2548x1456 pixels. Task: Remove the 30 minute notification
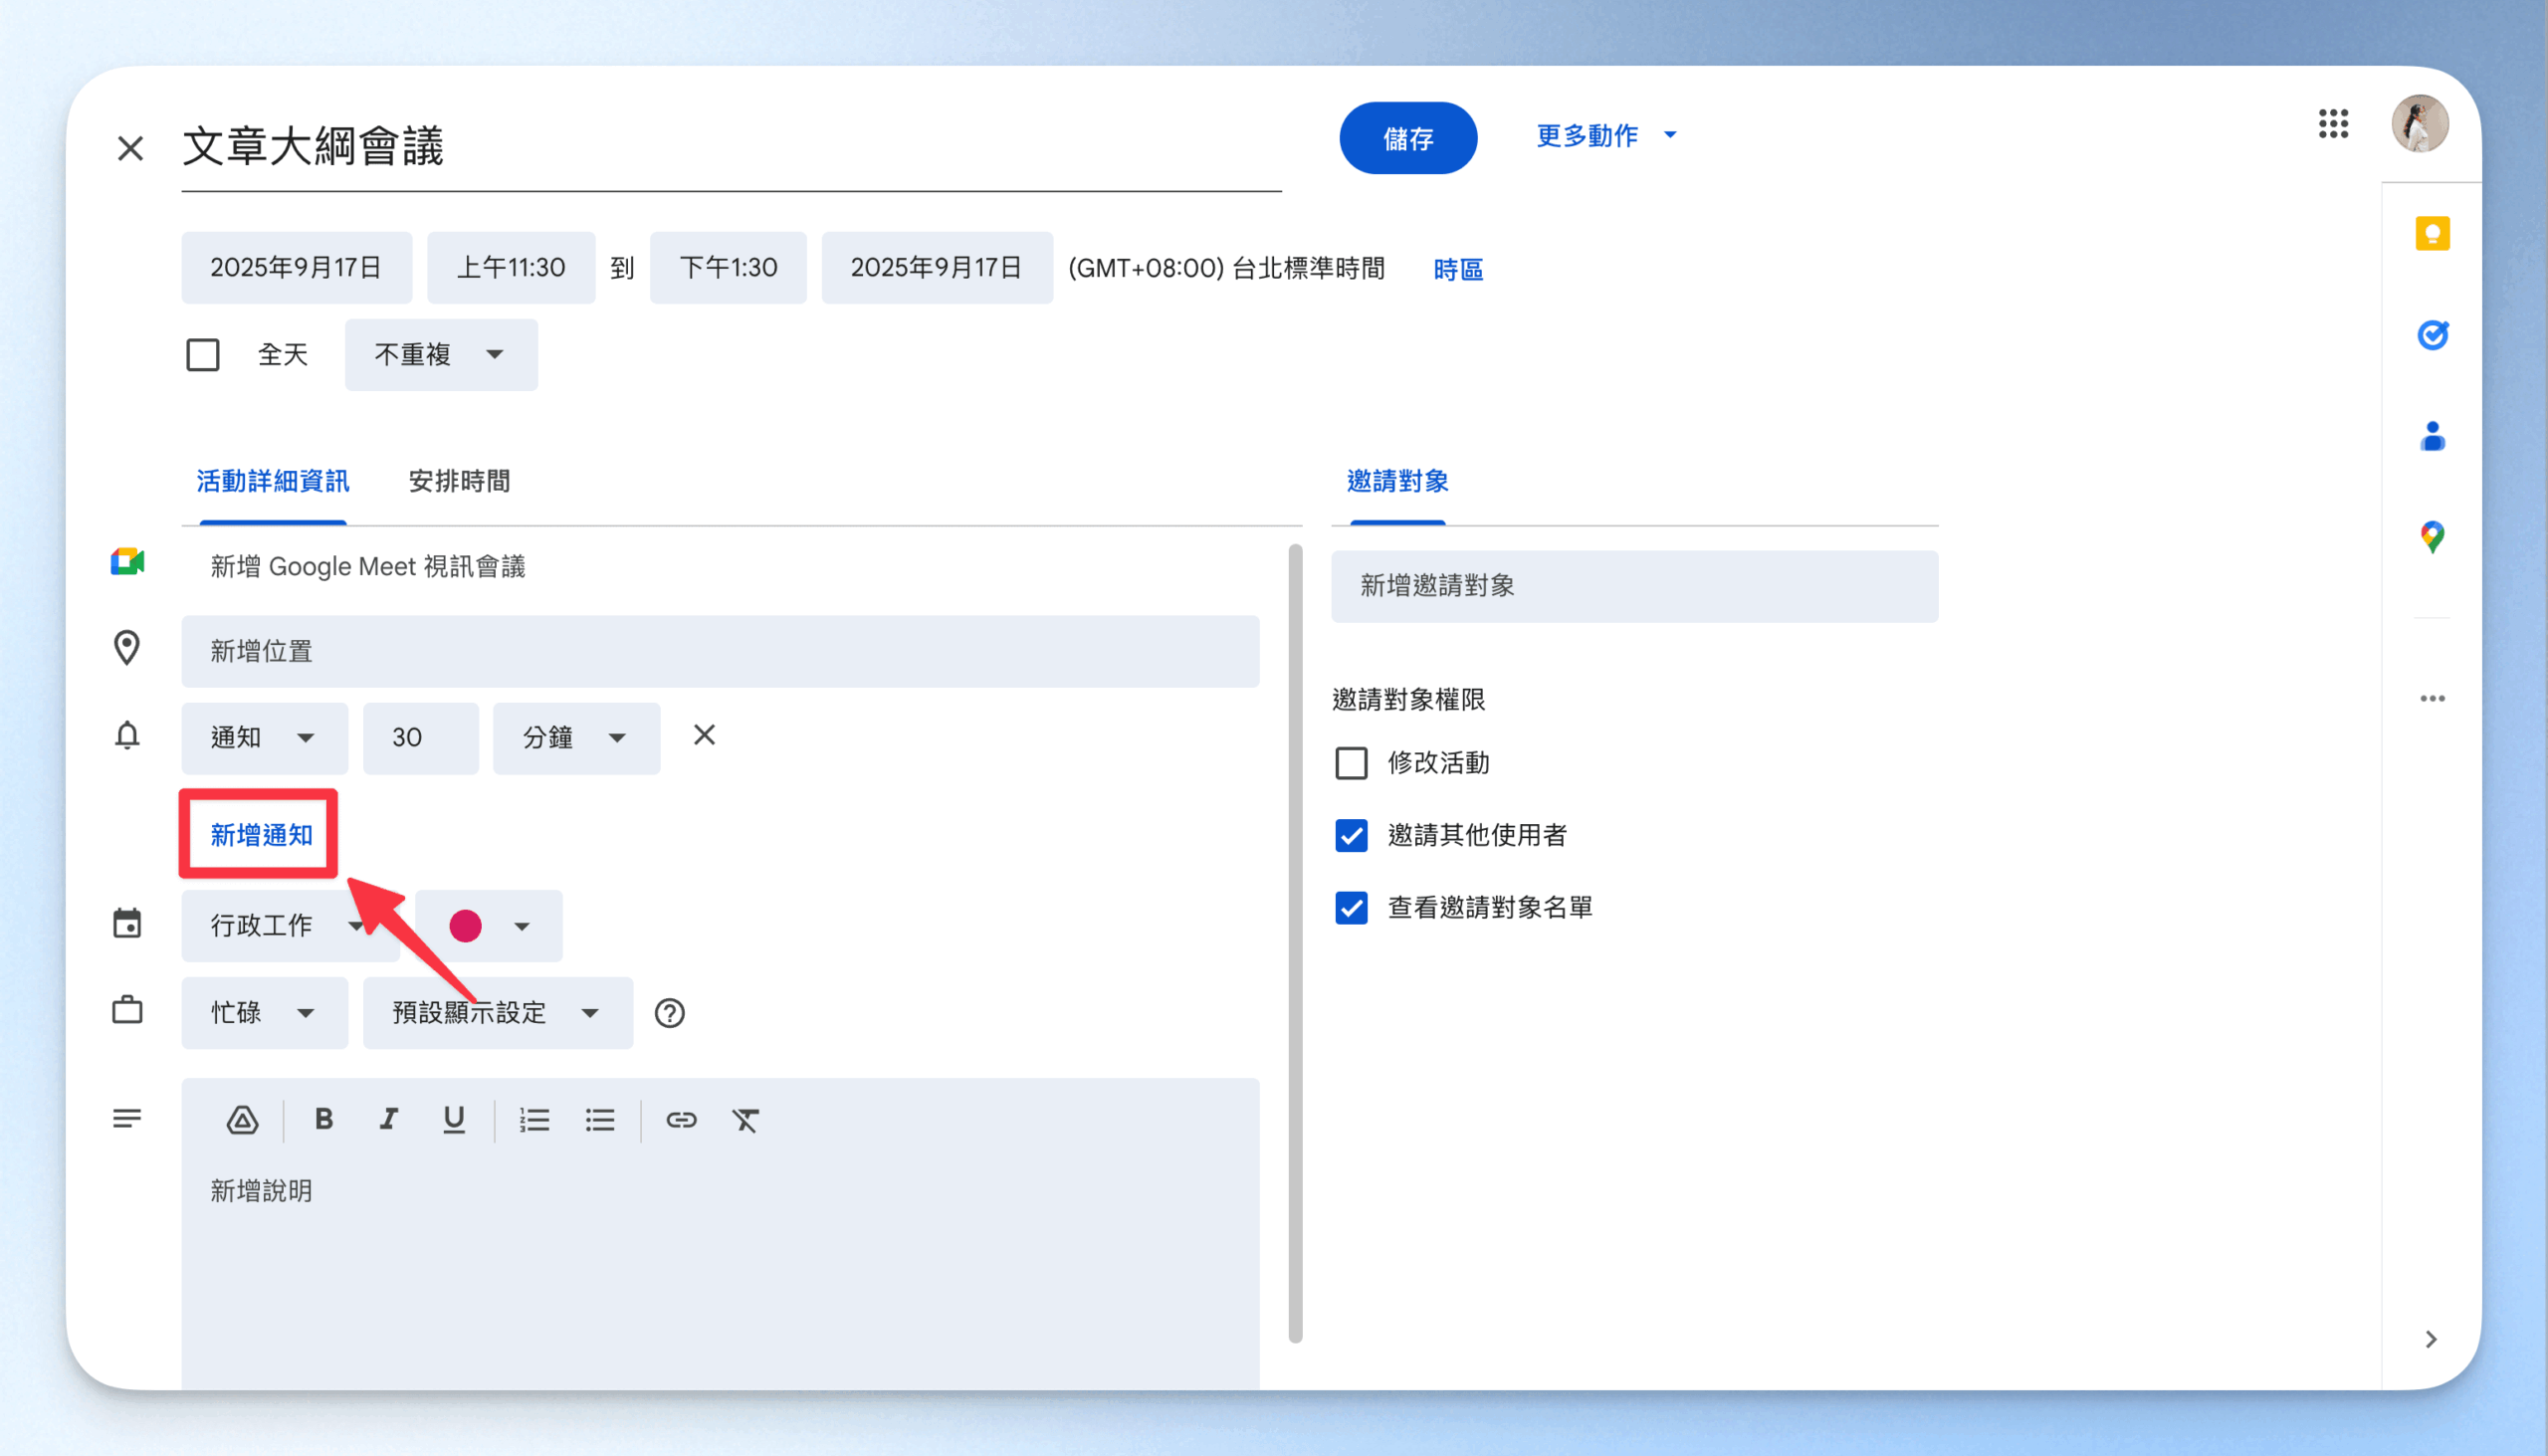coord(704,735)
